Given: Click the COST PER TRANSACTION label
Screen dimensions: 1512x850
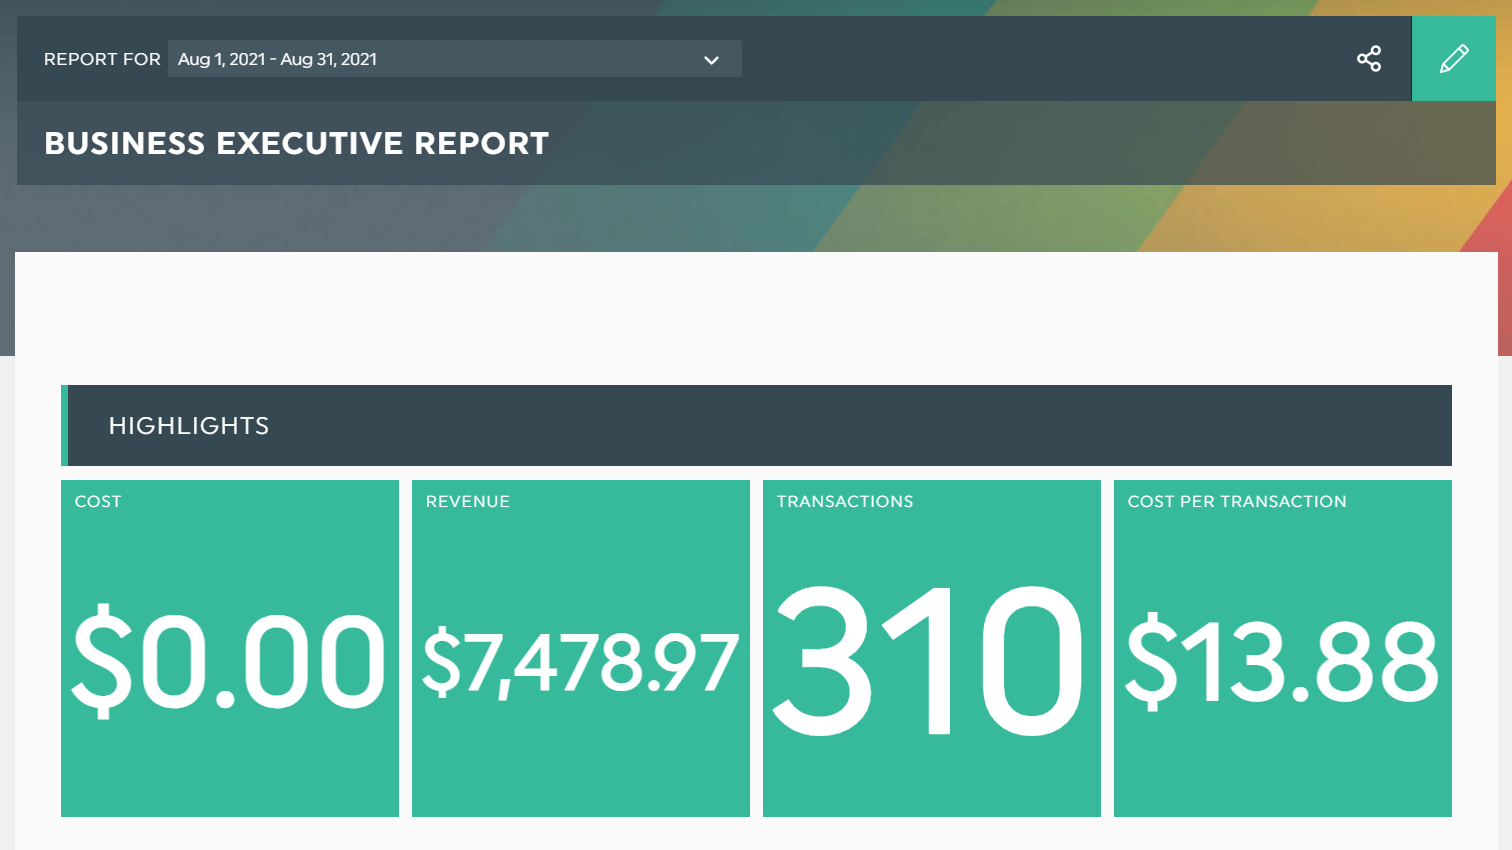Looking at the screenshot, I should coord(1236,502).
